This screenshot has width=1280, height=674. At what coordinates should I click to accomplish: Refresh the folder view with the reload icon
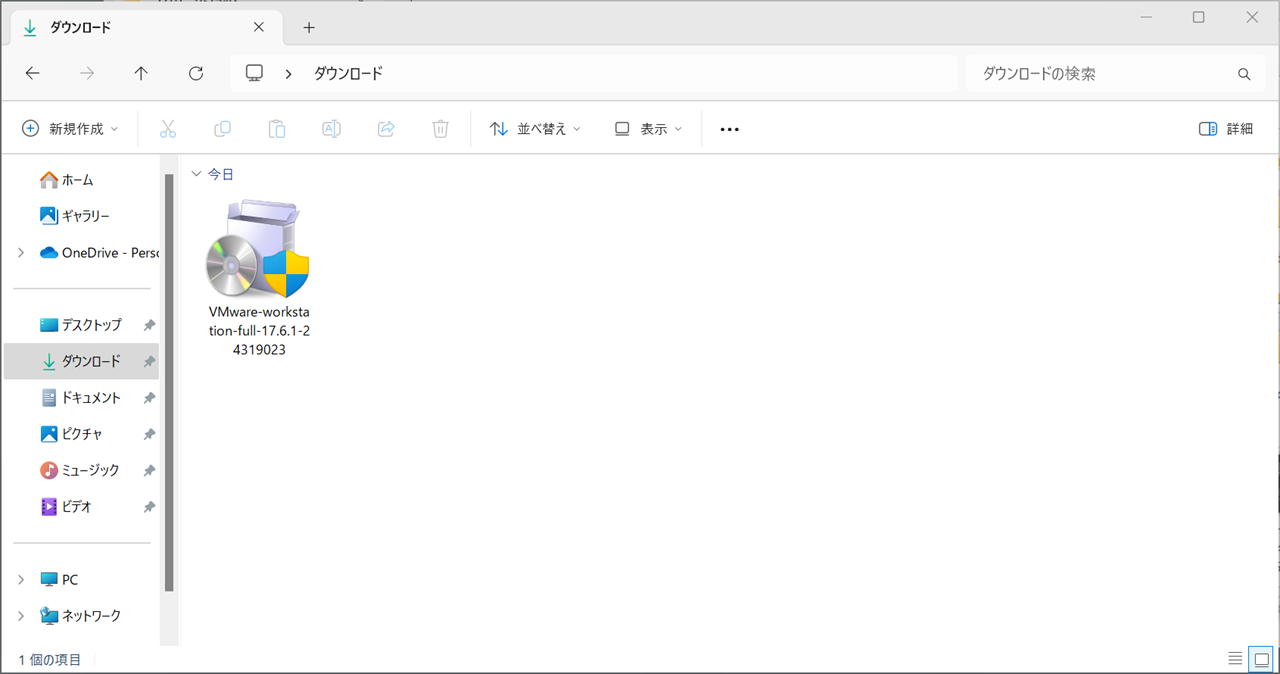tap(196, 73)
